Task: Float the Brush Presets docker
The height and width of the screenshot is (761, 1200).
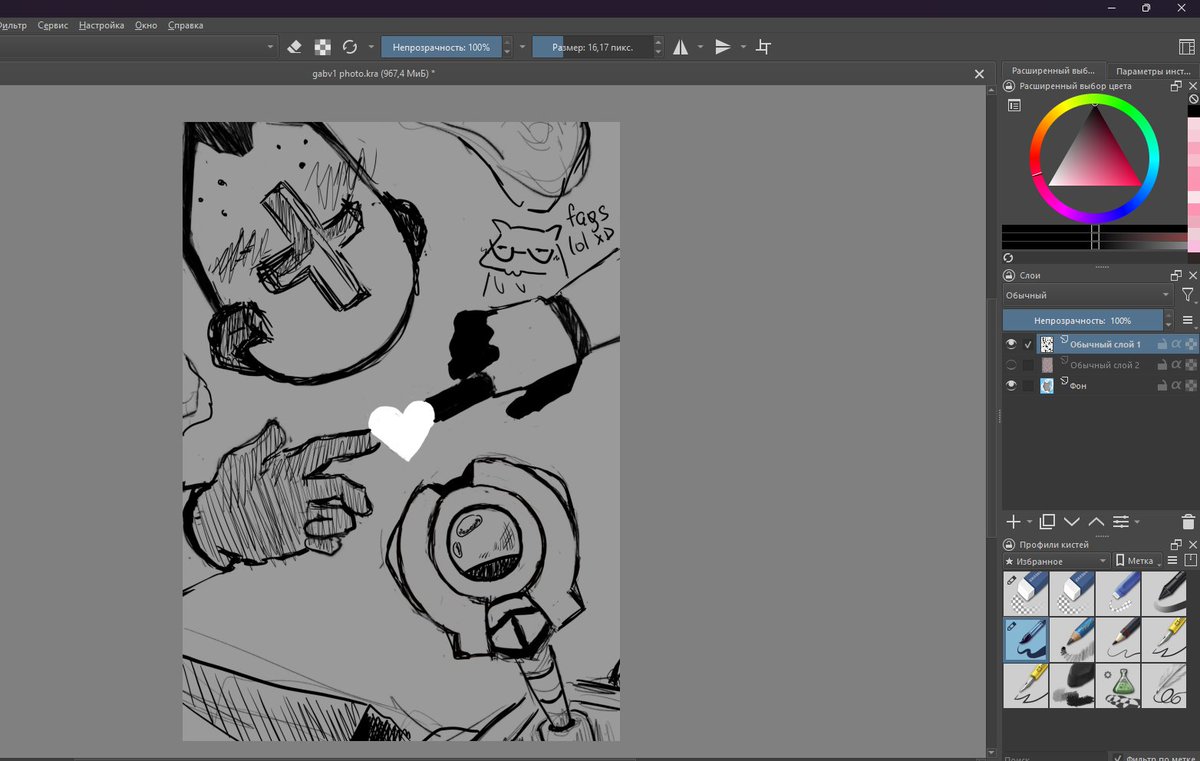Action: click(1177, 545)
